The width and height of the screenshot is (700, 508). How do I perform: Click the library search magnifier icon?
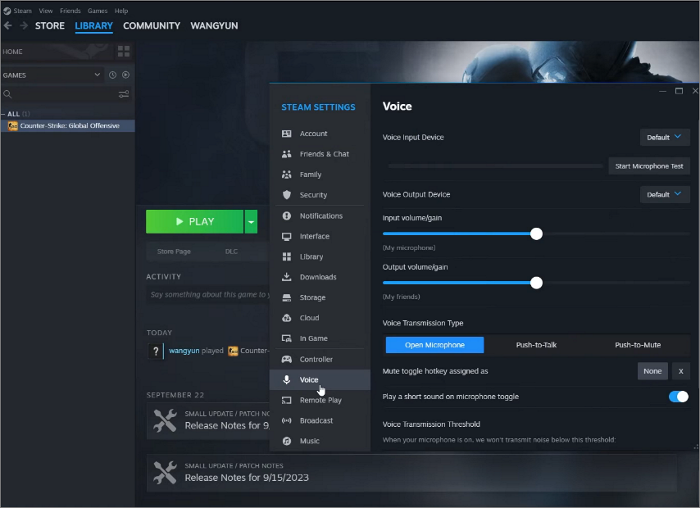pyautogui.click(x=7, y=94)
